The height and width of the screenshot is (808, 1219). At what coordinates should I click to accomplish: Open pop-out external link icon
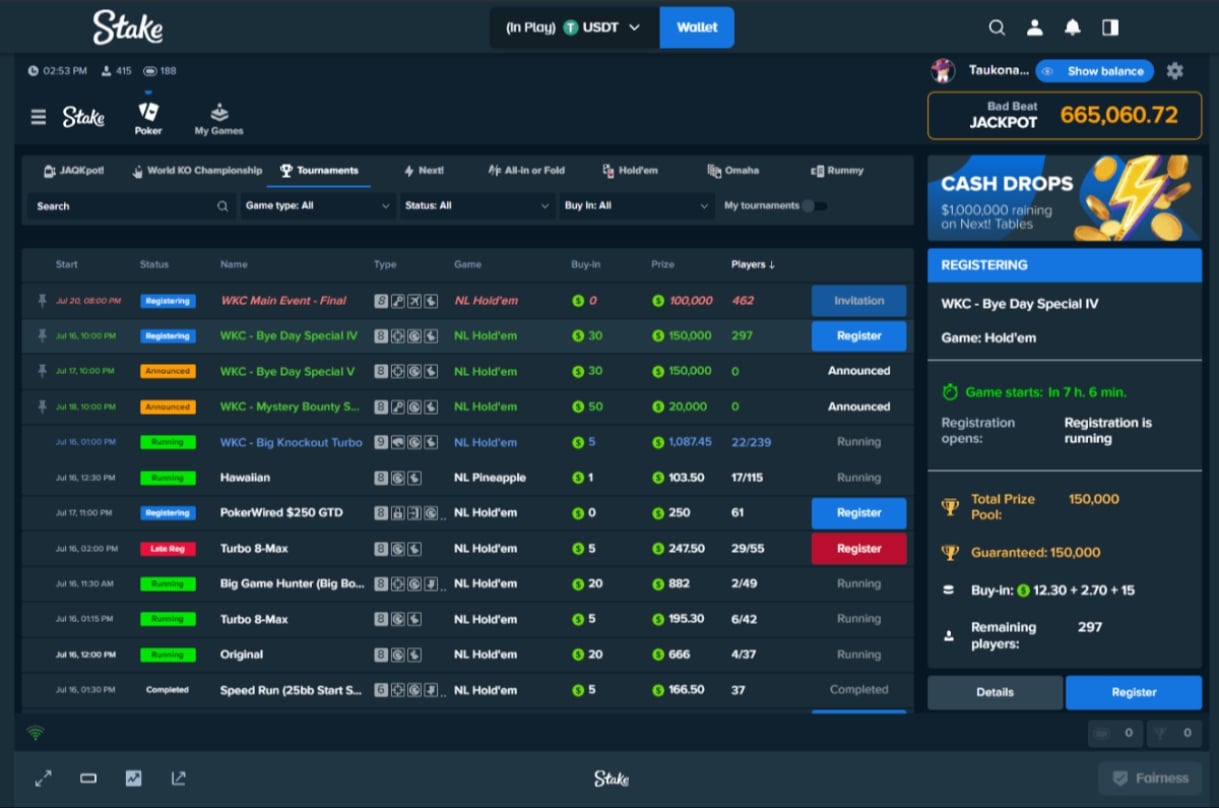point(178,778)
